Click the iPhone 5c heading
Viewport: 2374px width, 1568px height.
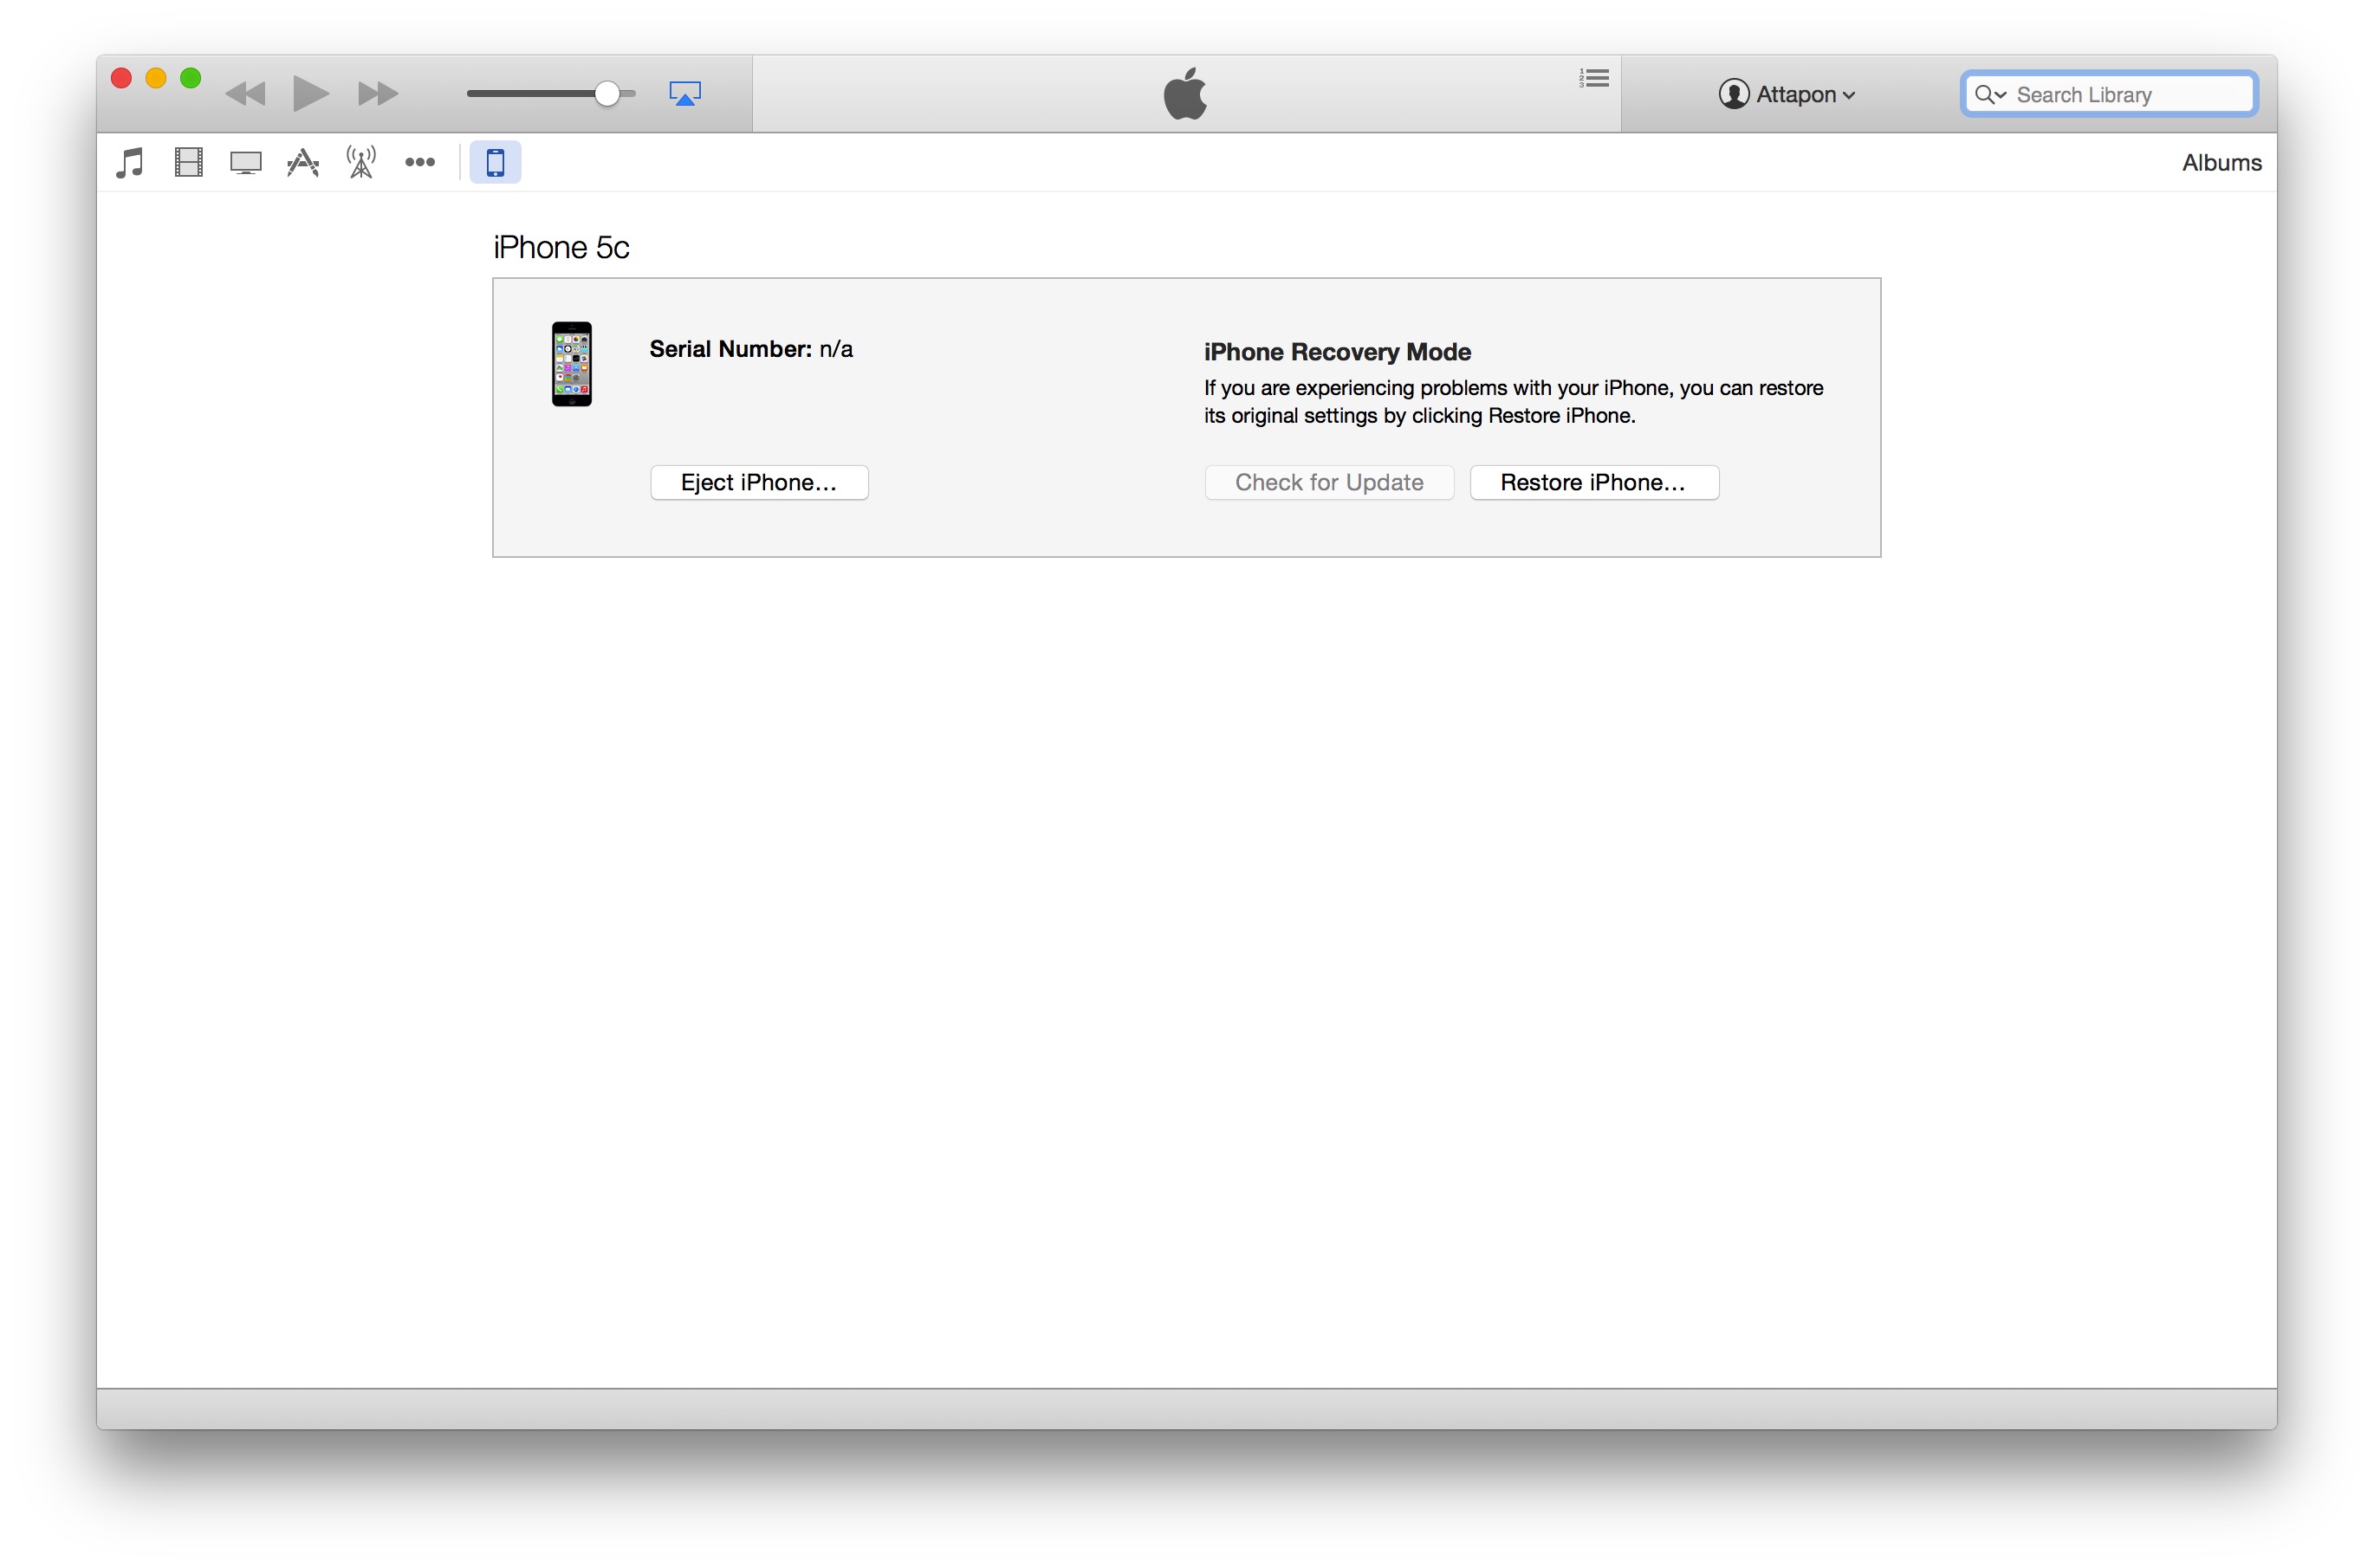point(561,247)
